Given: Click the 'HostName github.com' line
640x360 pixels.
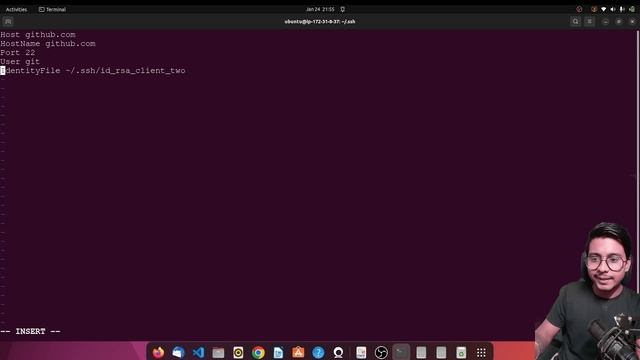Looking at the screenshot, I should point(48,44).
